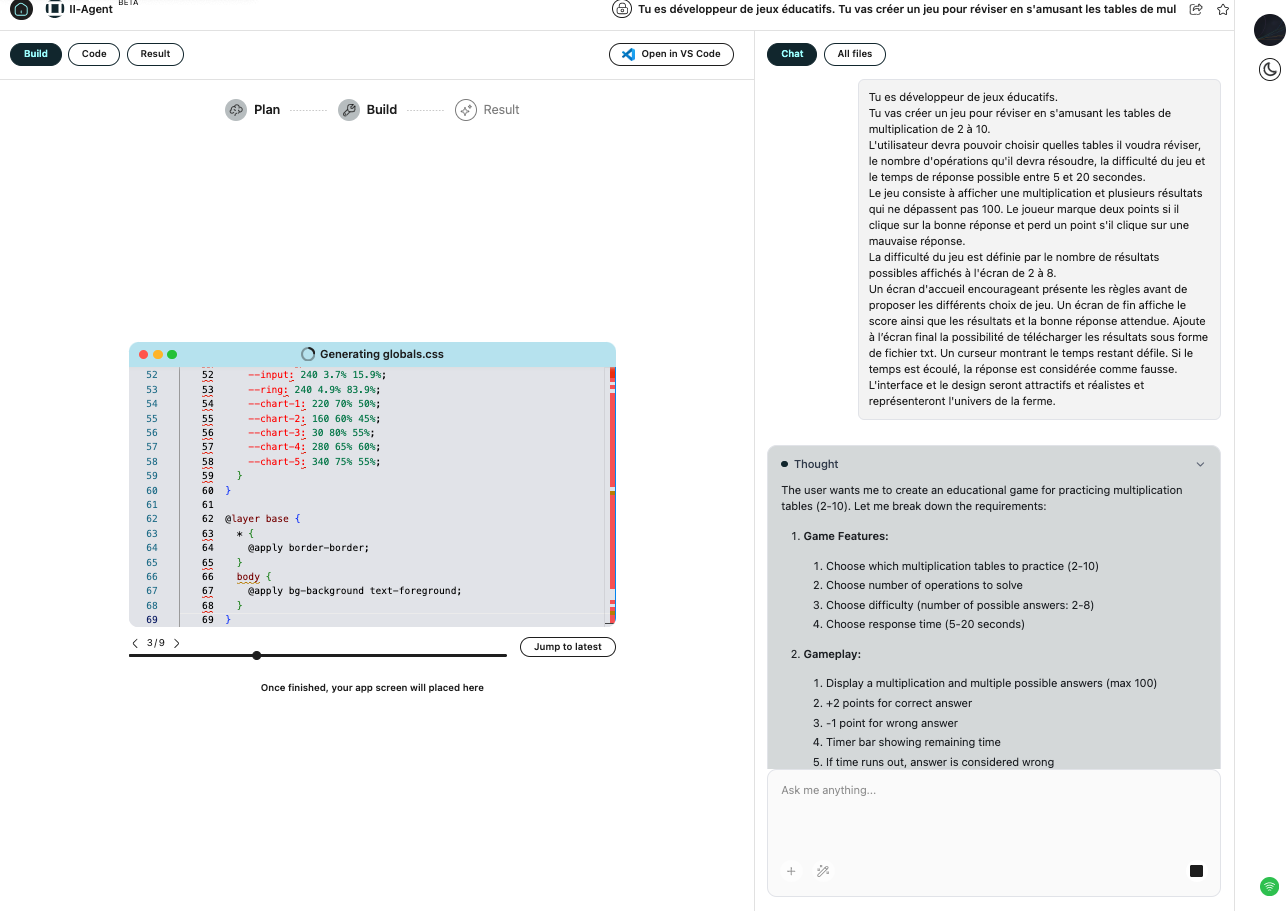This screenshot has height=911, width=1288.
Task: Go to previous step with left chevron
Action: [x=136, y=643]
